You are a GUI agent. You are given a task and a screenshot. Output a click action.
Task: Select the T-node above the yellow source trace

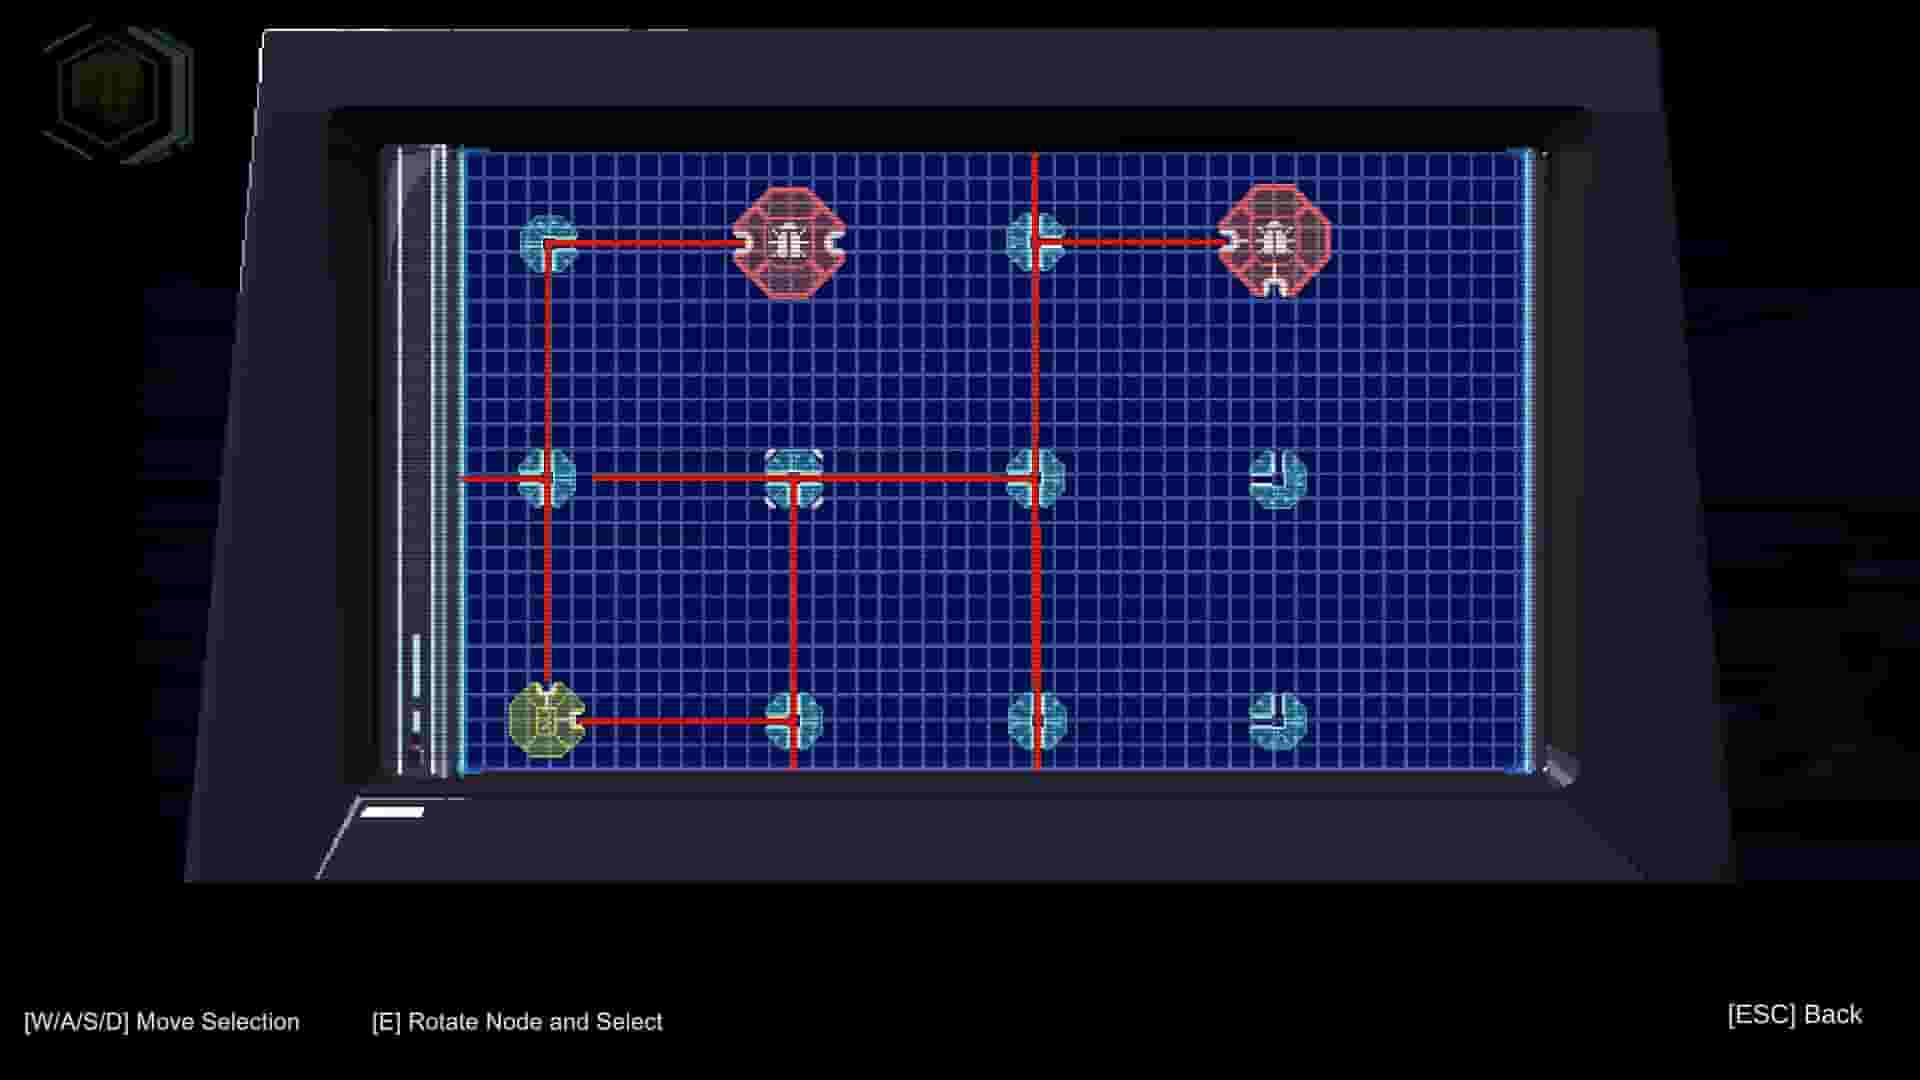pos(793,478)
